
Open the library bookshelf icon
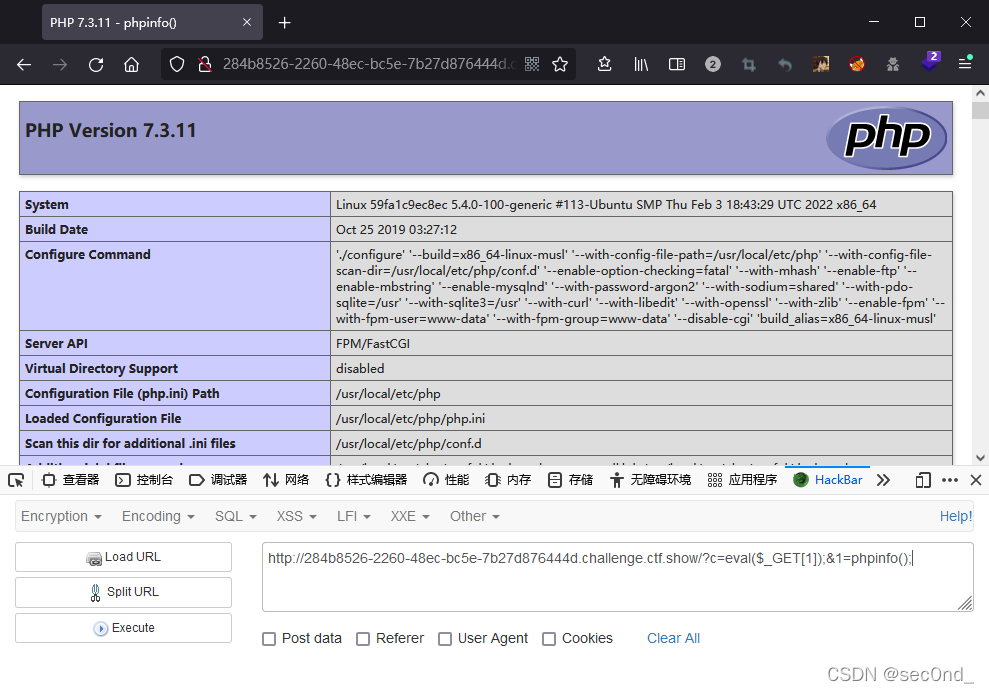(641, 64)
